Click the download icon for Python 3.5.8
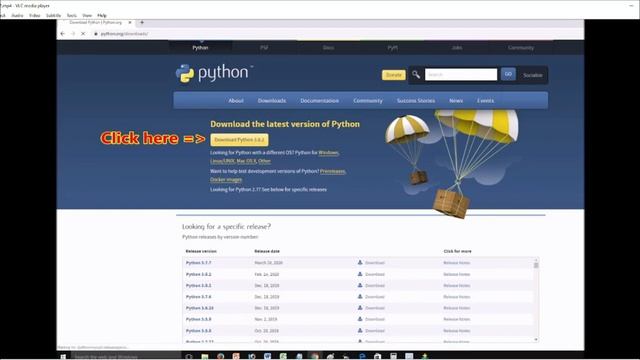 point(360,330)
